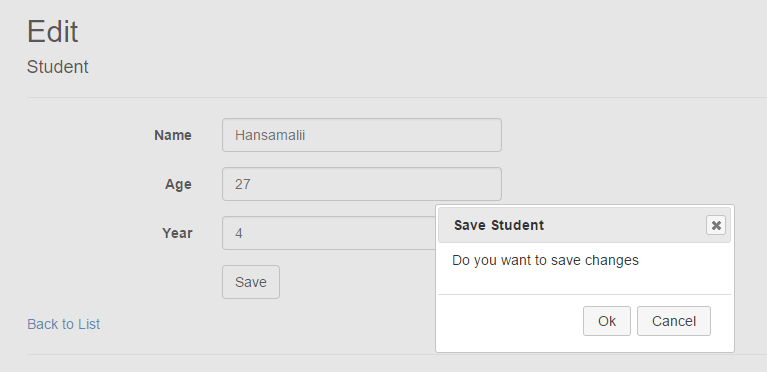Select the Age input showing 27
This screenshot has width=767, height=372.
point(362,184)
